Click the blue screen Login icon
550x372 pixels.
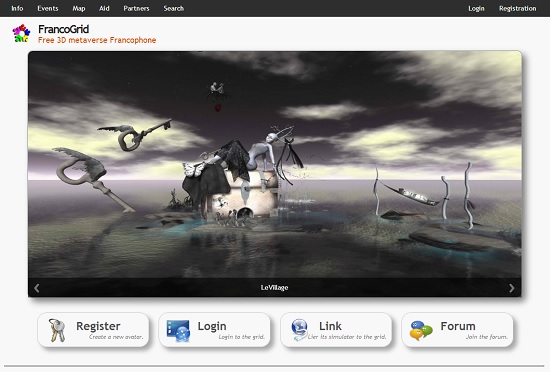179,330
